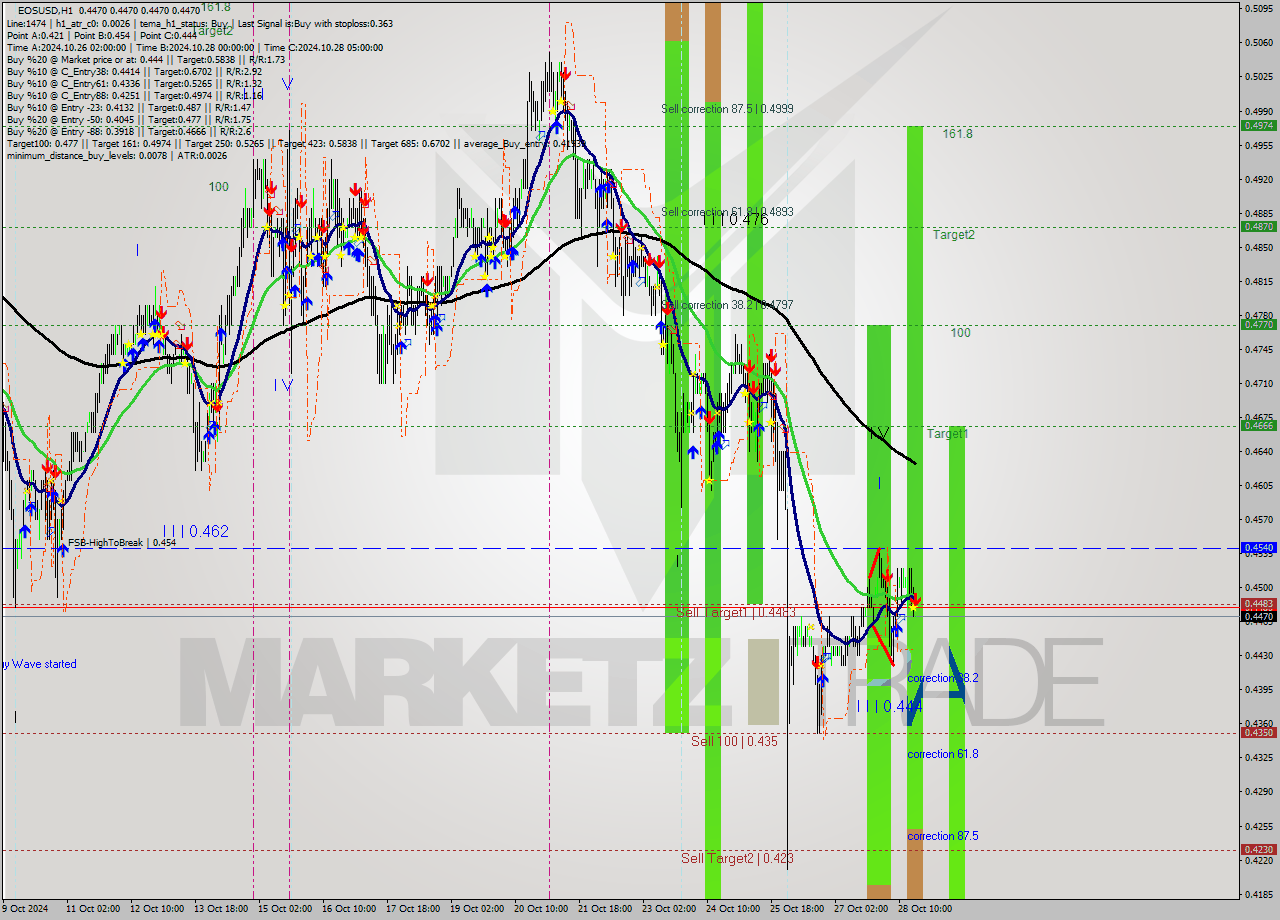
Task: Click the black 0.4470 current price tag
Action: (x=1257, y=617)
